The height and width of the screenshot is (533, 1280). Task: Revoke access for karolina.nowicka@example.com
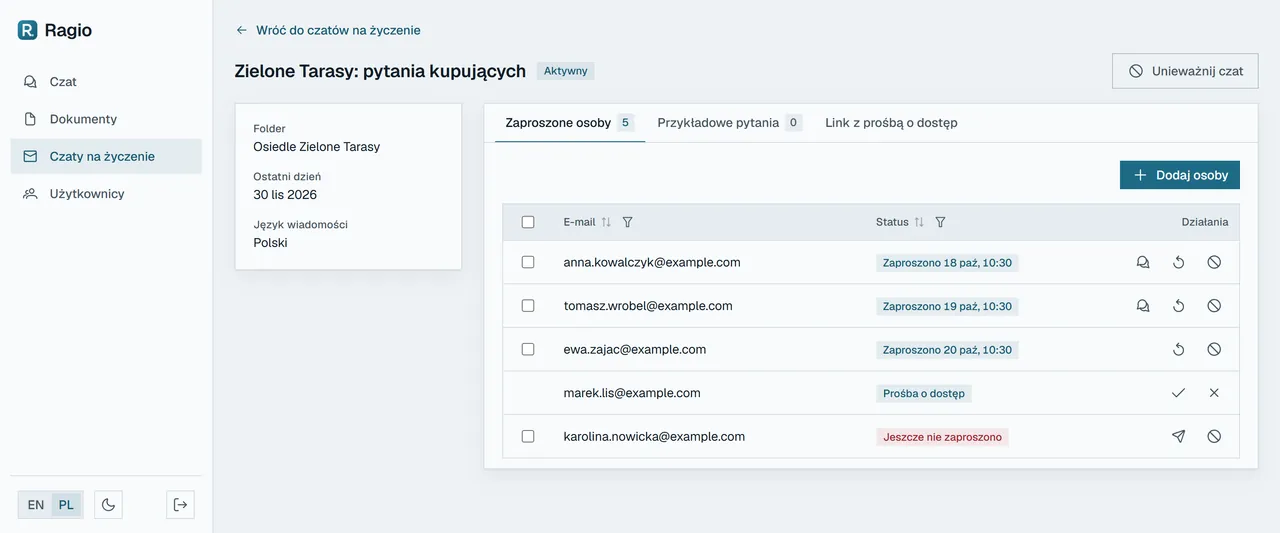pos(1214,437)
